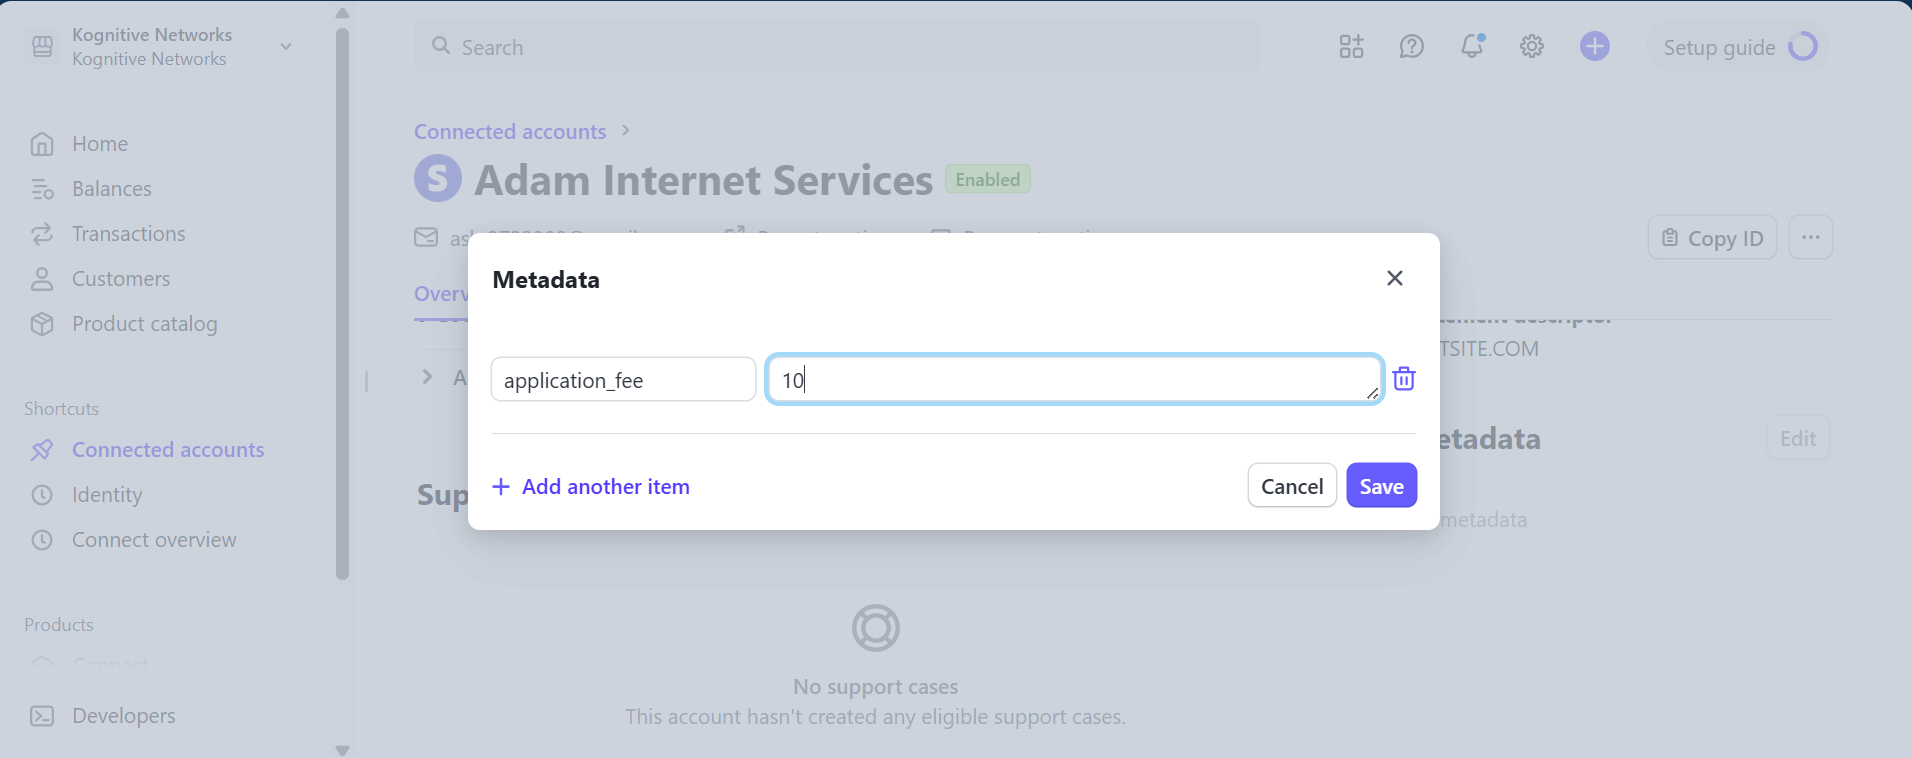The height and width of the screenshot is (758, 1912).
Task: Open the notifications bell
Action: coord(1472,46)
